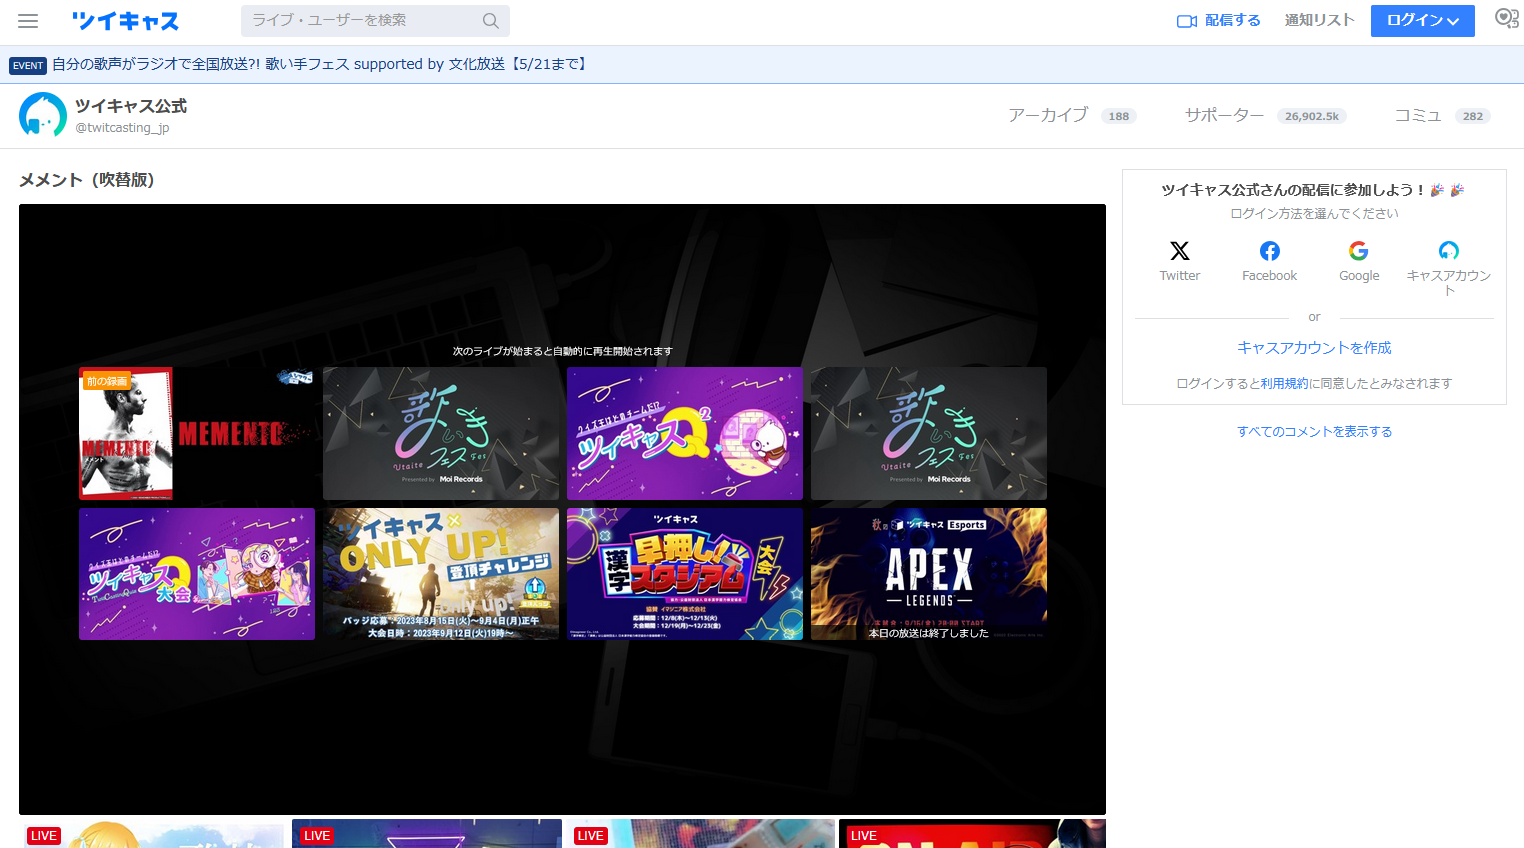The height and width of the screenshot is (848, 1524).
Task: Log in with the Google icon
Action: pyautogui.click(x=1359, y=251)
